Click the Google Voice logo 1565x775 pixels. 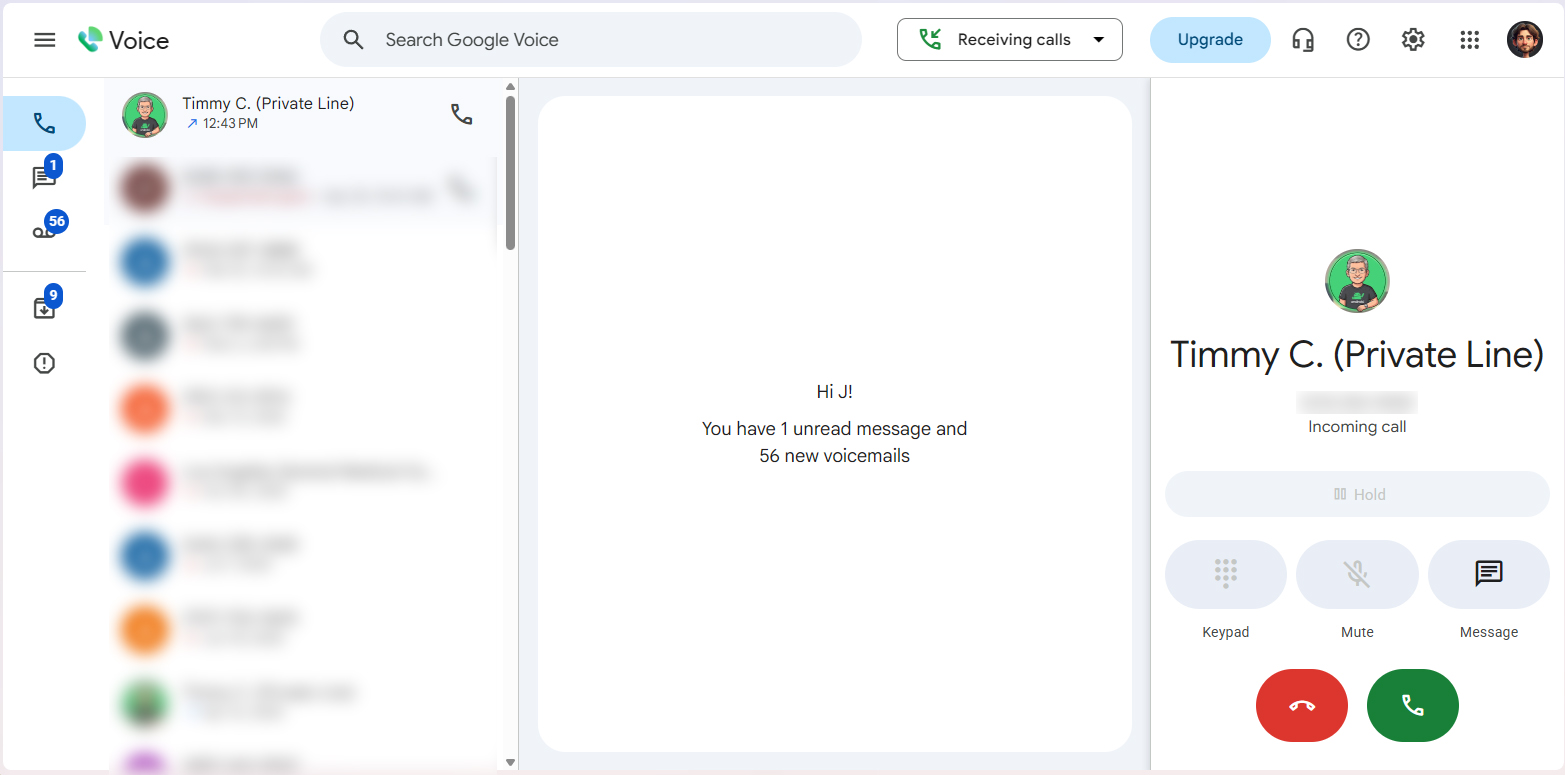(124, 40)
